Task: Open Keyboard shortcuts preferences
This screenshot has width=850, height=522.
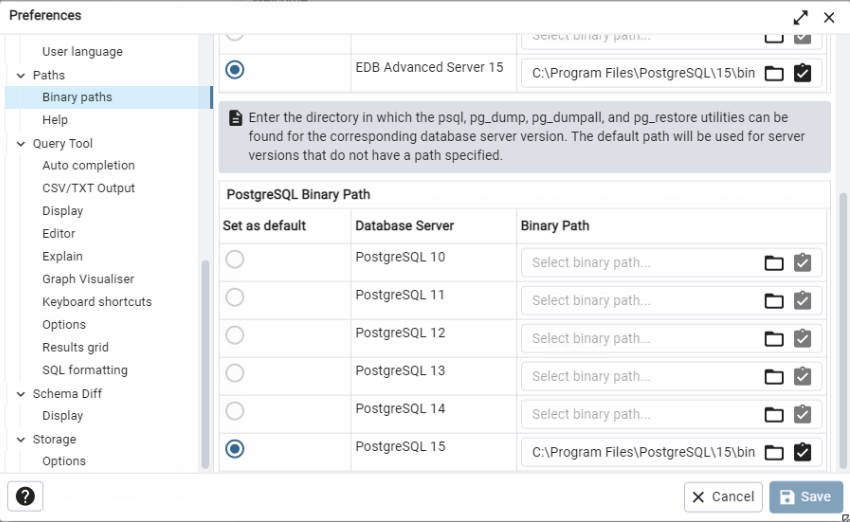Action: click(x=97, y=302)
